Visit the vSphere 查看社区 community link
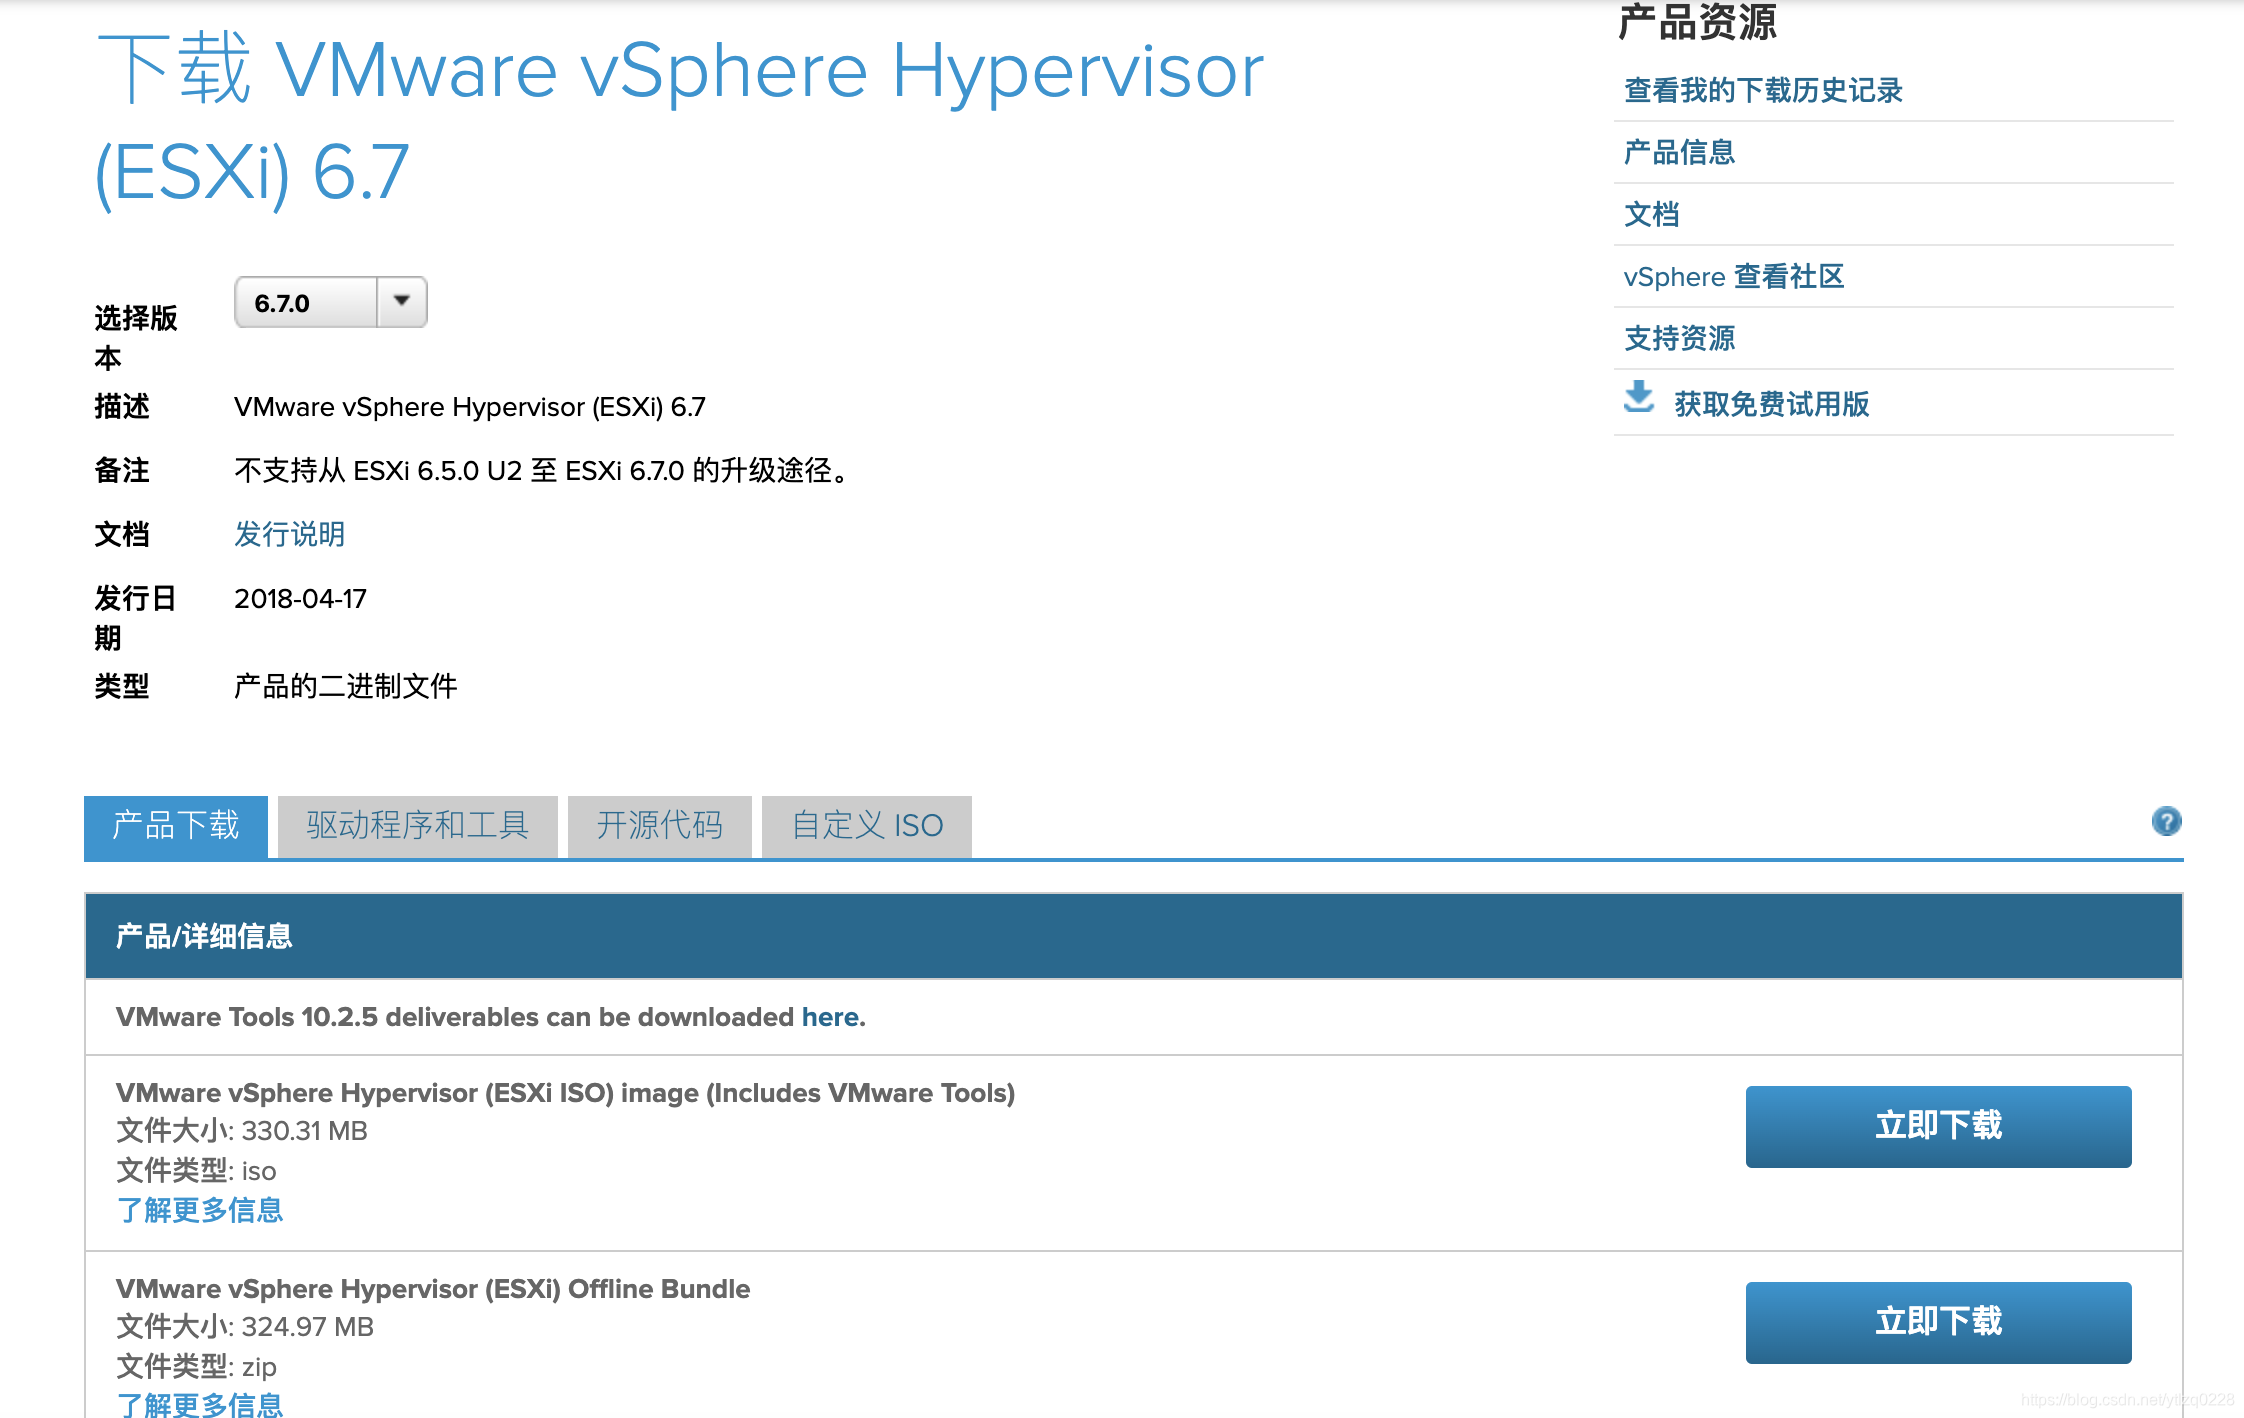 pyautogui.click(x=1735, y=277)
